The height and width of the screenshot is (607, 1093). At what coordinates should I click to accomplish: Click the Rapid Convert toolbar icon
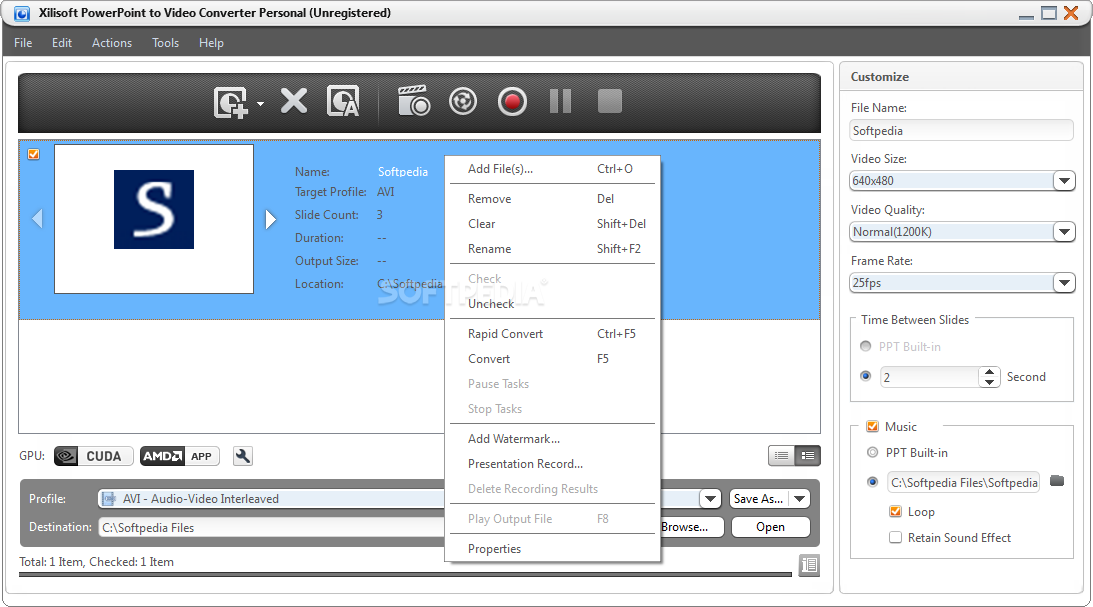463,101
